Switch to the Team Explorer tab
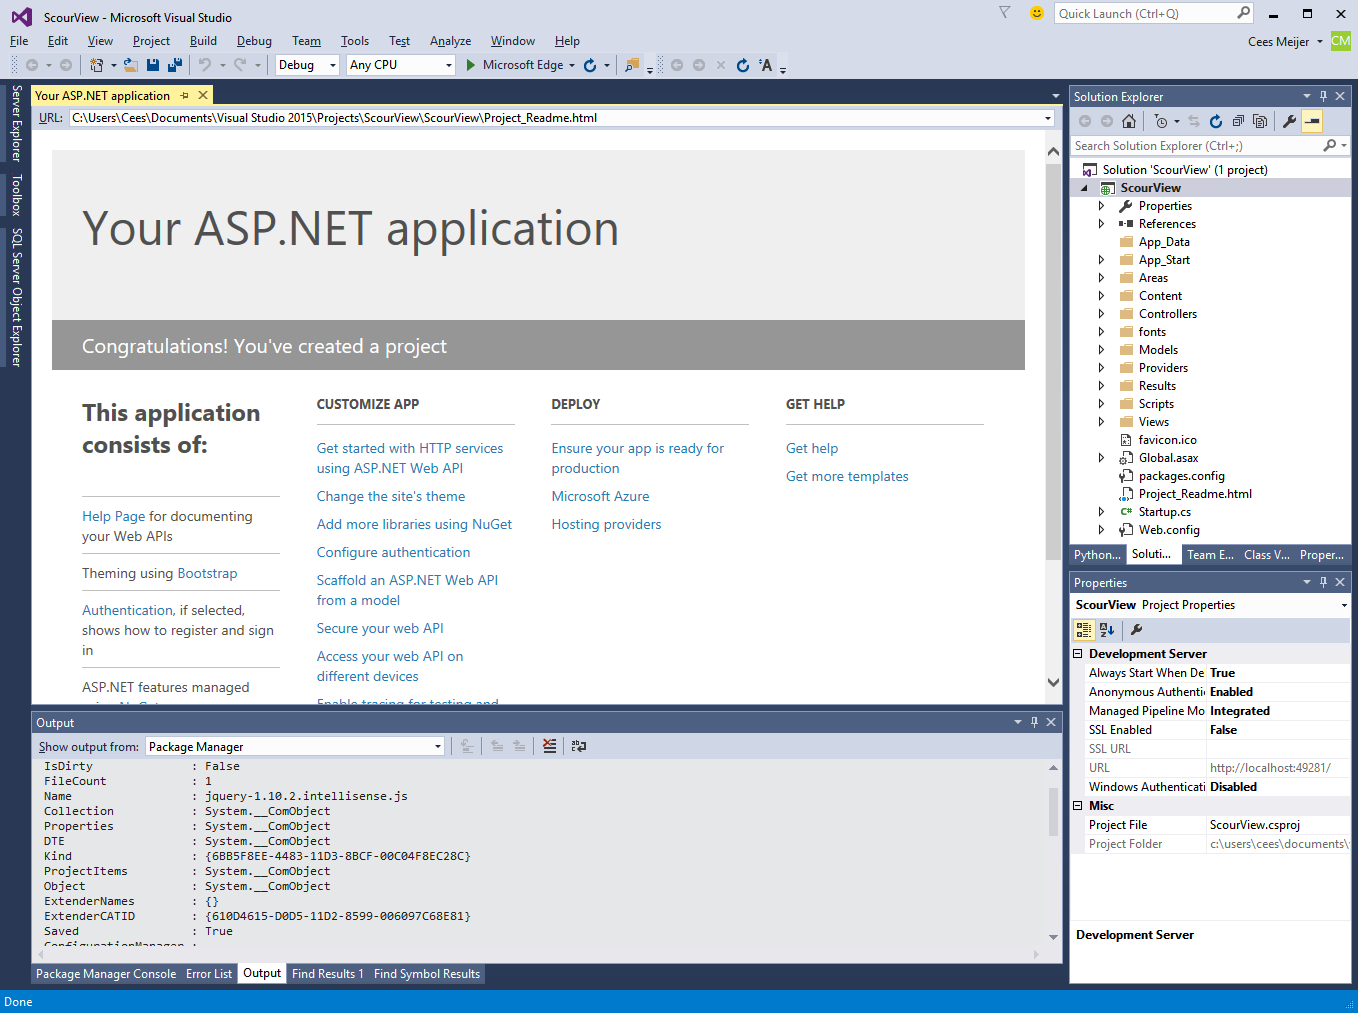The width and height of the screenshot is (1358, 1013). click(x=1210, y=555)
